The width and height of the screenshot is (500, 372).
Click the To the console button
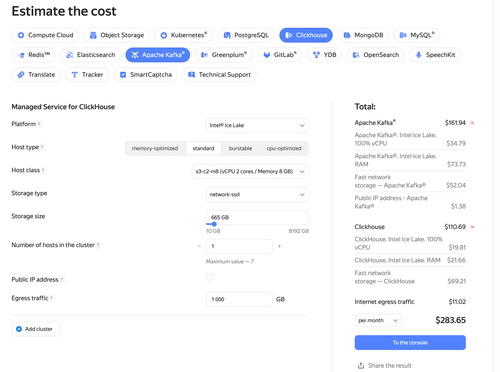tap(410, 343)
